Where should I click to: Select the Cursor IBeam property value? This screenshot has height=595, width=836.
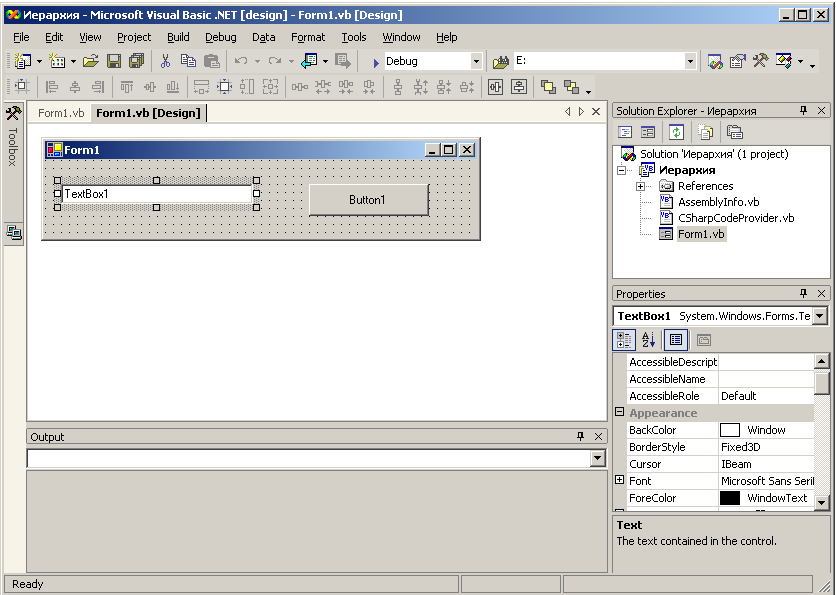click(x=766, y=464)
